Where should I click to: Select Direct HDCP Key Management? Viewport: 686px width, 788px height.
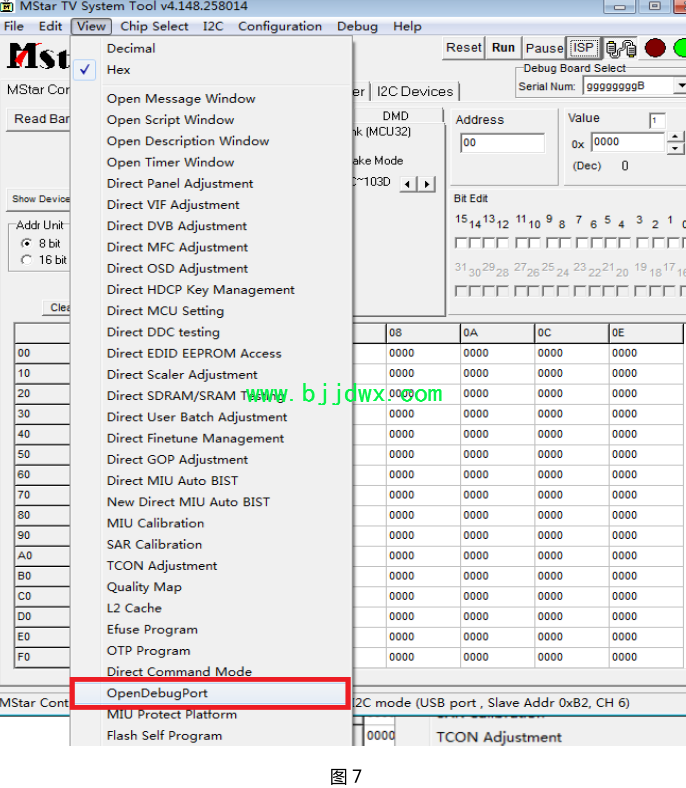pyautogui.click(x=211, y=289)
